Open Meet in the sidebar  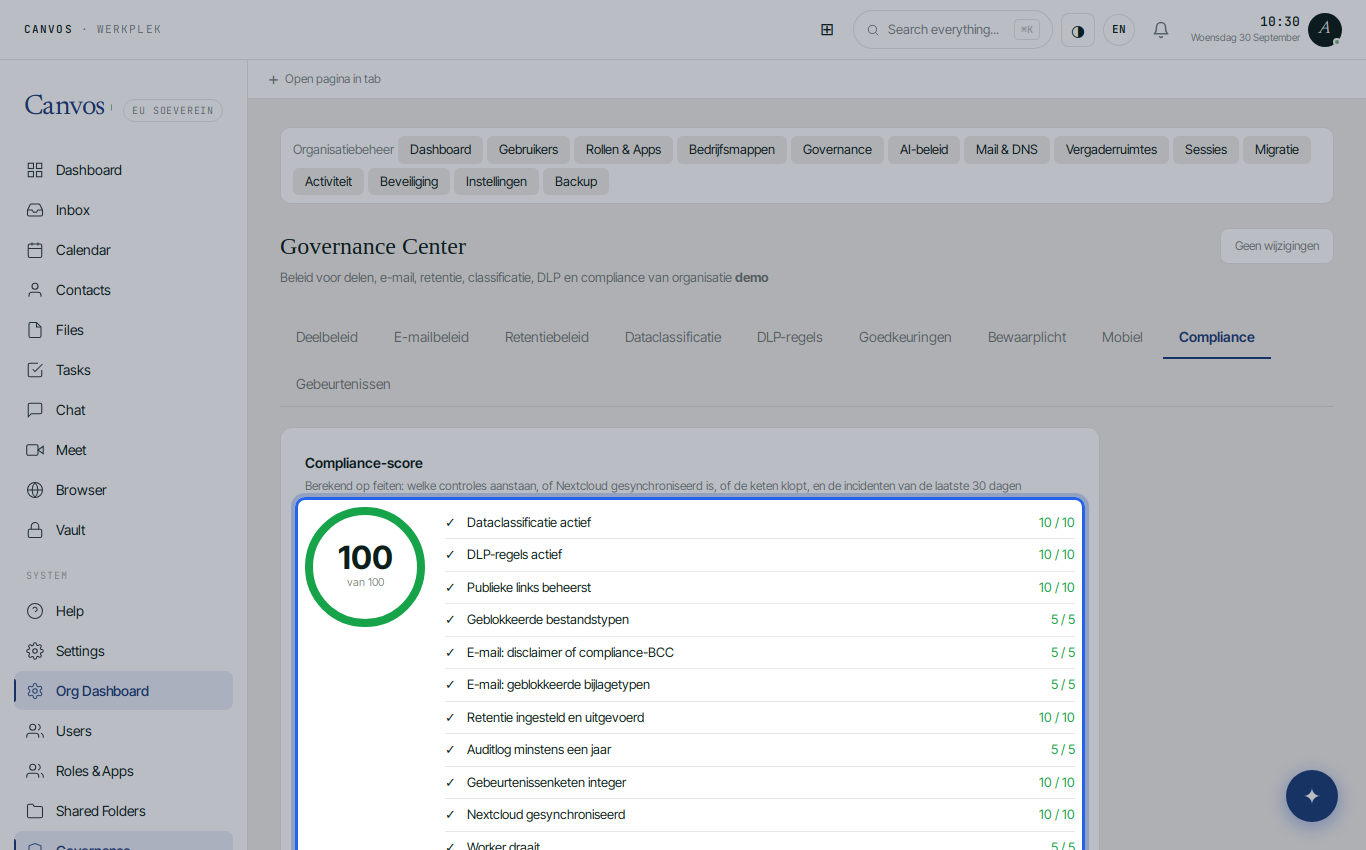tap(124, 450)
